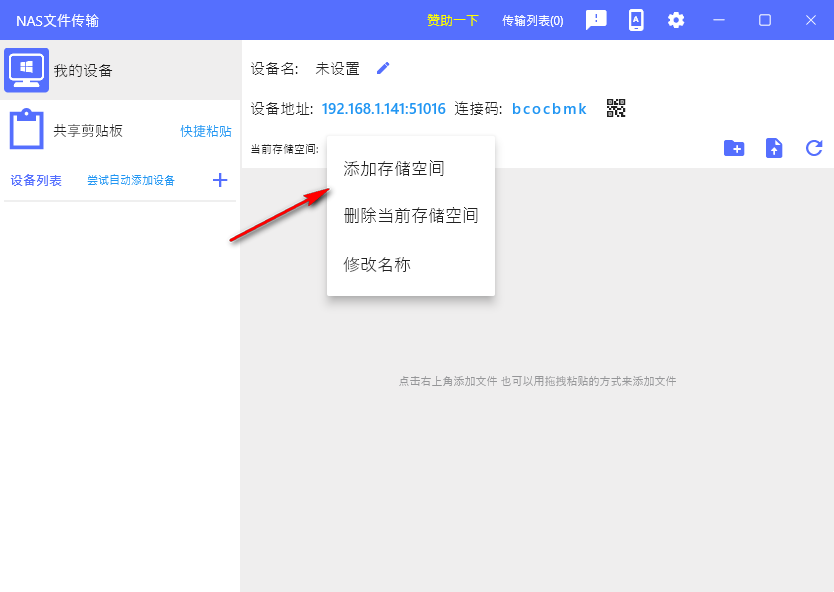
Task: Open 传输列表(0) transfer list
Action: [x=532, y=20]
